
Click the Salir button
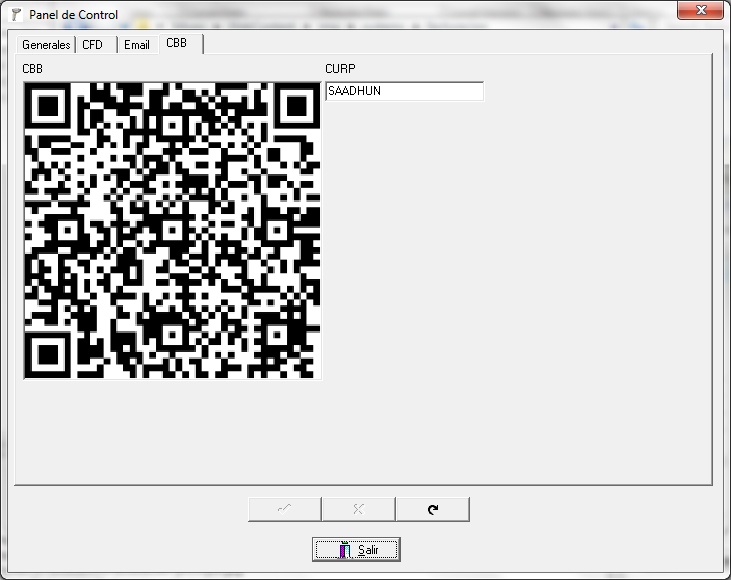coord(356,550)
